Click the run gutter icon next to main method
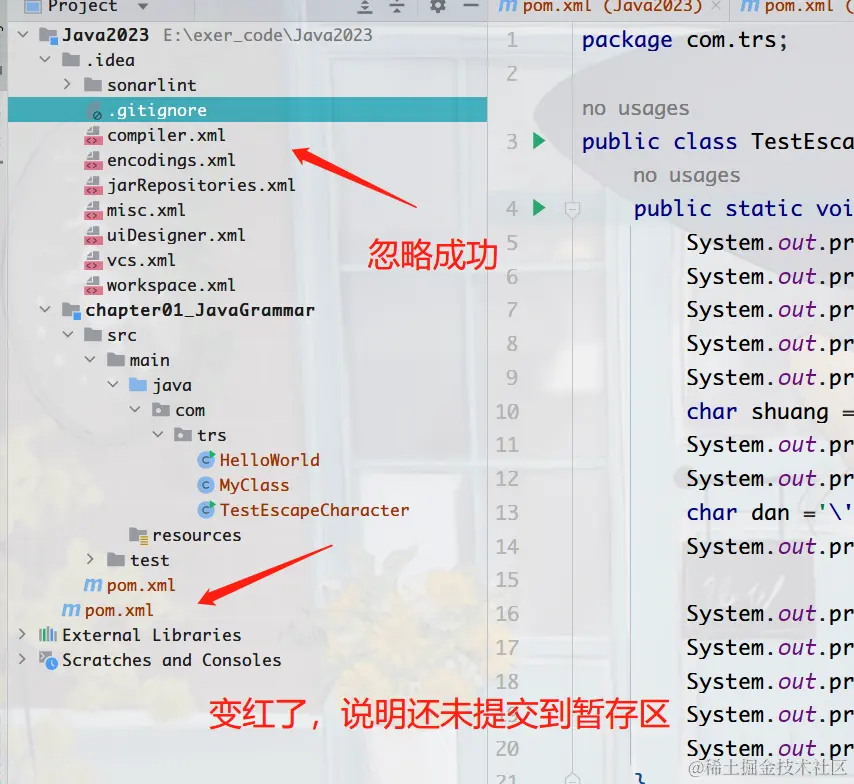Image resolution: width=854 pixels, height=784 pixels. click(539, 208)
